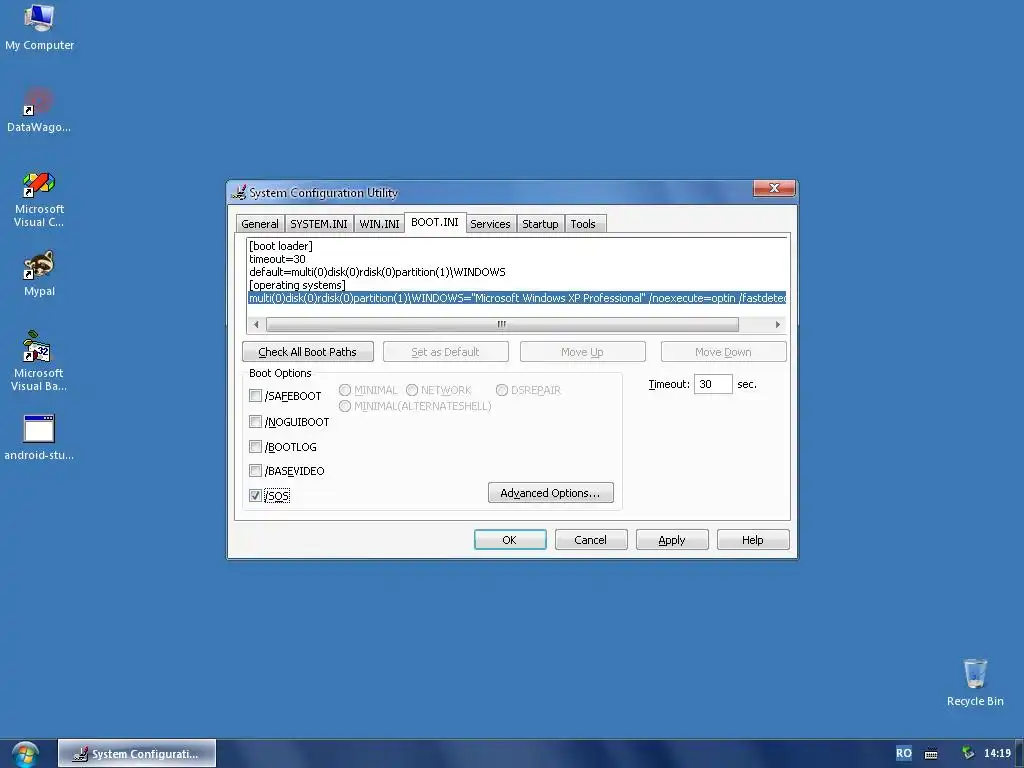
Task: Open the Services tab
Action: pyautogui.click(x=490, y=224)
